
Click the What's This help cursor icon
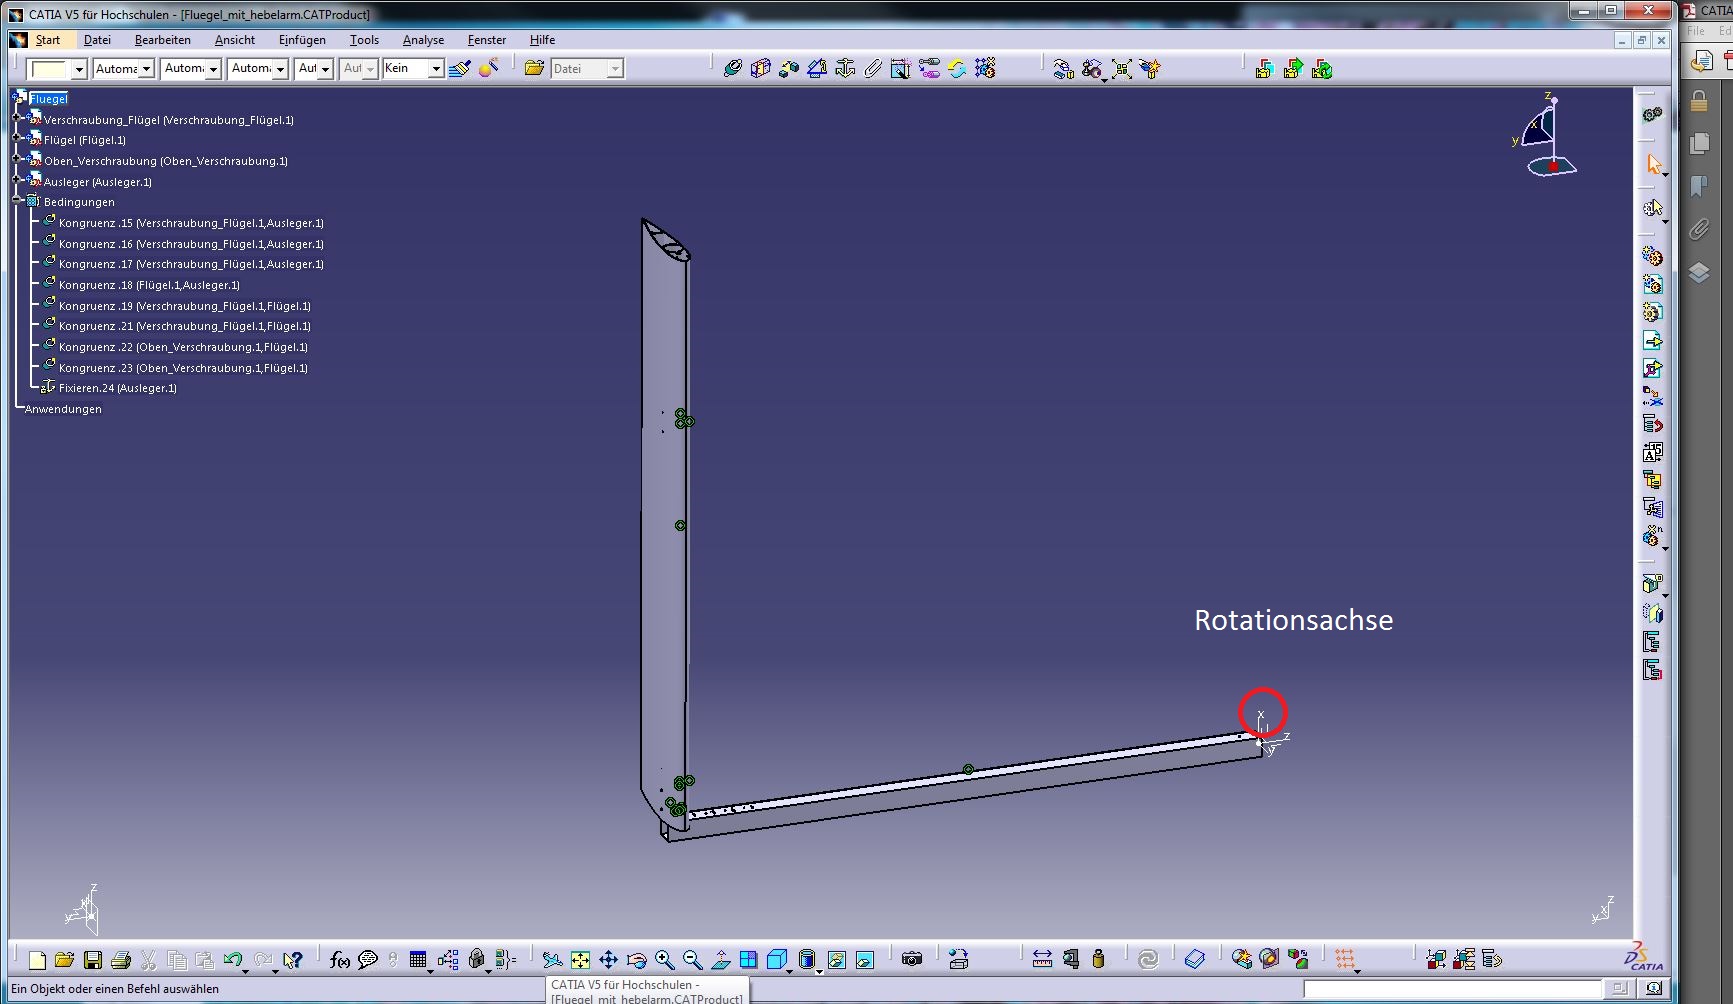coord(292,960)
